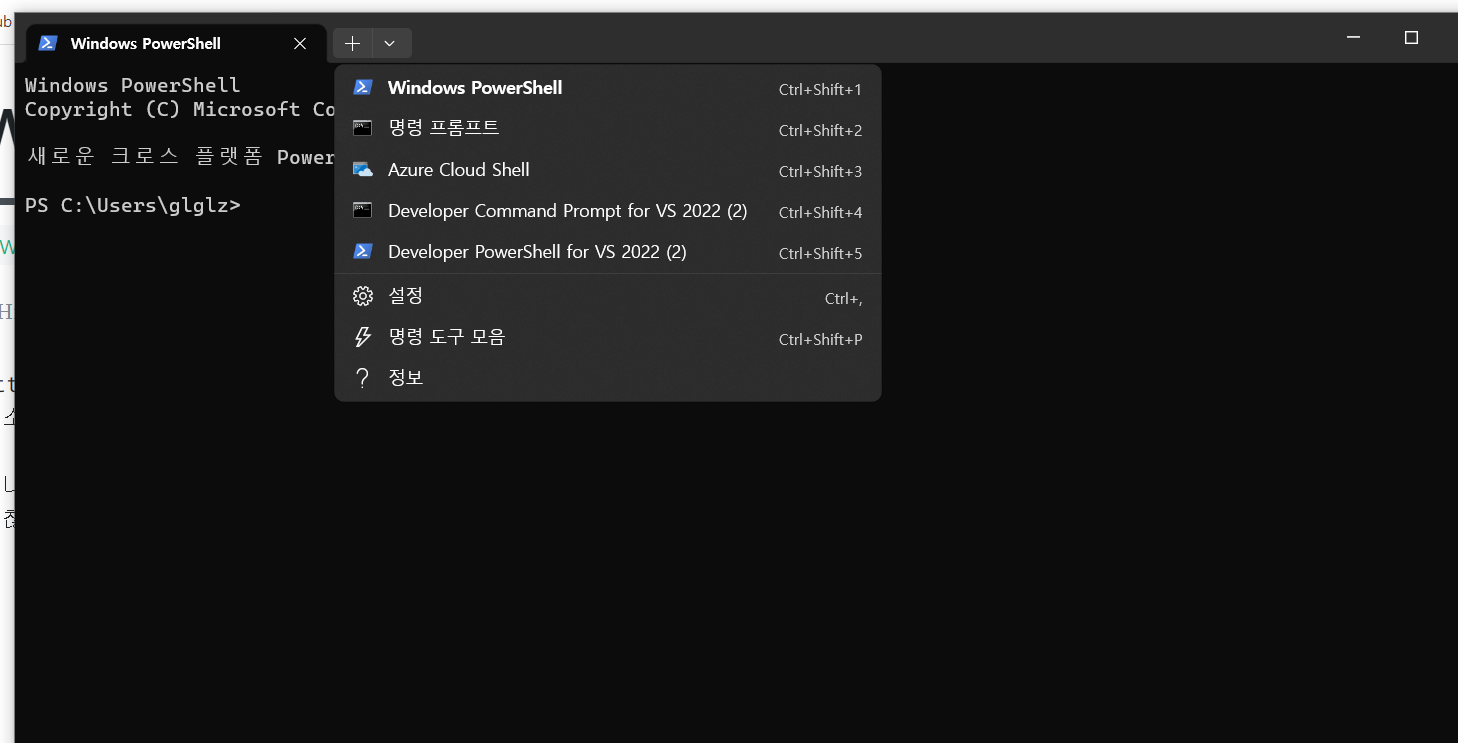Maximize the terminal window

[x=1411, y=38]
